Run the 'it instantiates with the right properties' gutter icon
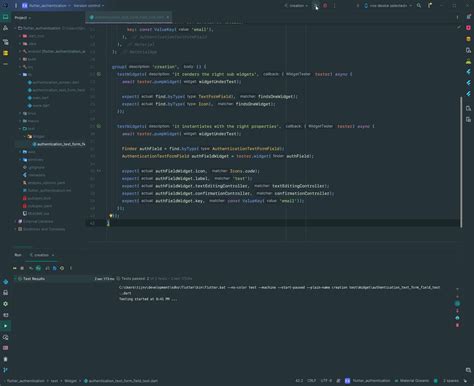This screenshot has height=386, width=474. (x=99, y=126)
